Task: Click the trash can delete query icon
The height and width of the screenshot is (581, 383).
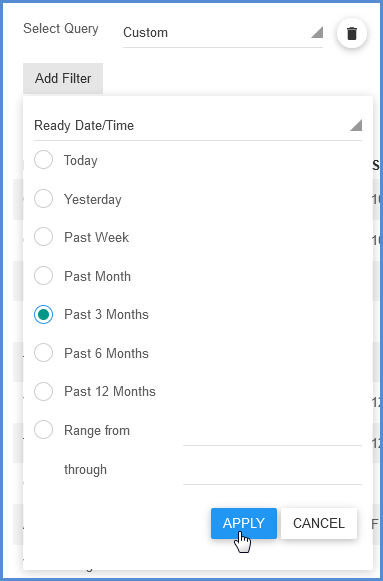Action: 352,33
